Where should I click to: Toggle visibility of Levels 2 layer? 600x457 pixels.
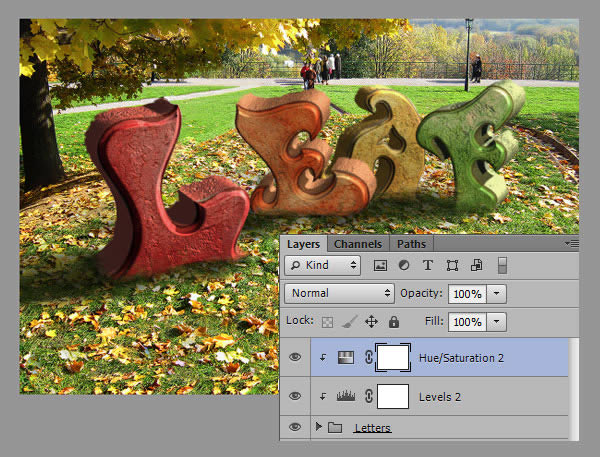295,397
